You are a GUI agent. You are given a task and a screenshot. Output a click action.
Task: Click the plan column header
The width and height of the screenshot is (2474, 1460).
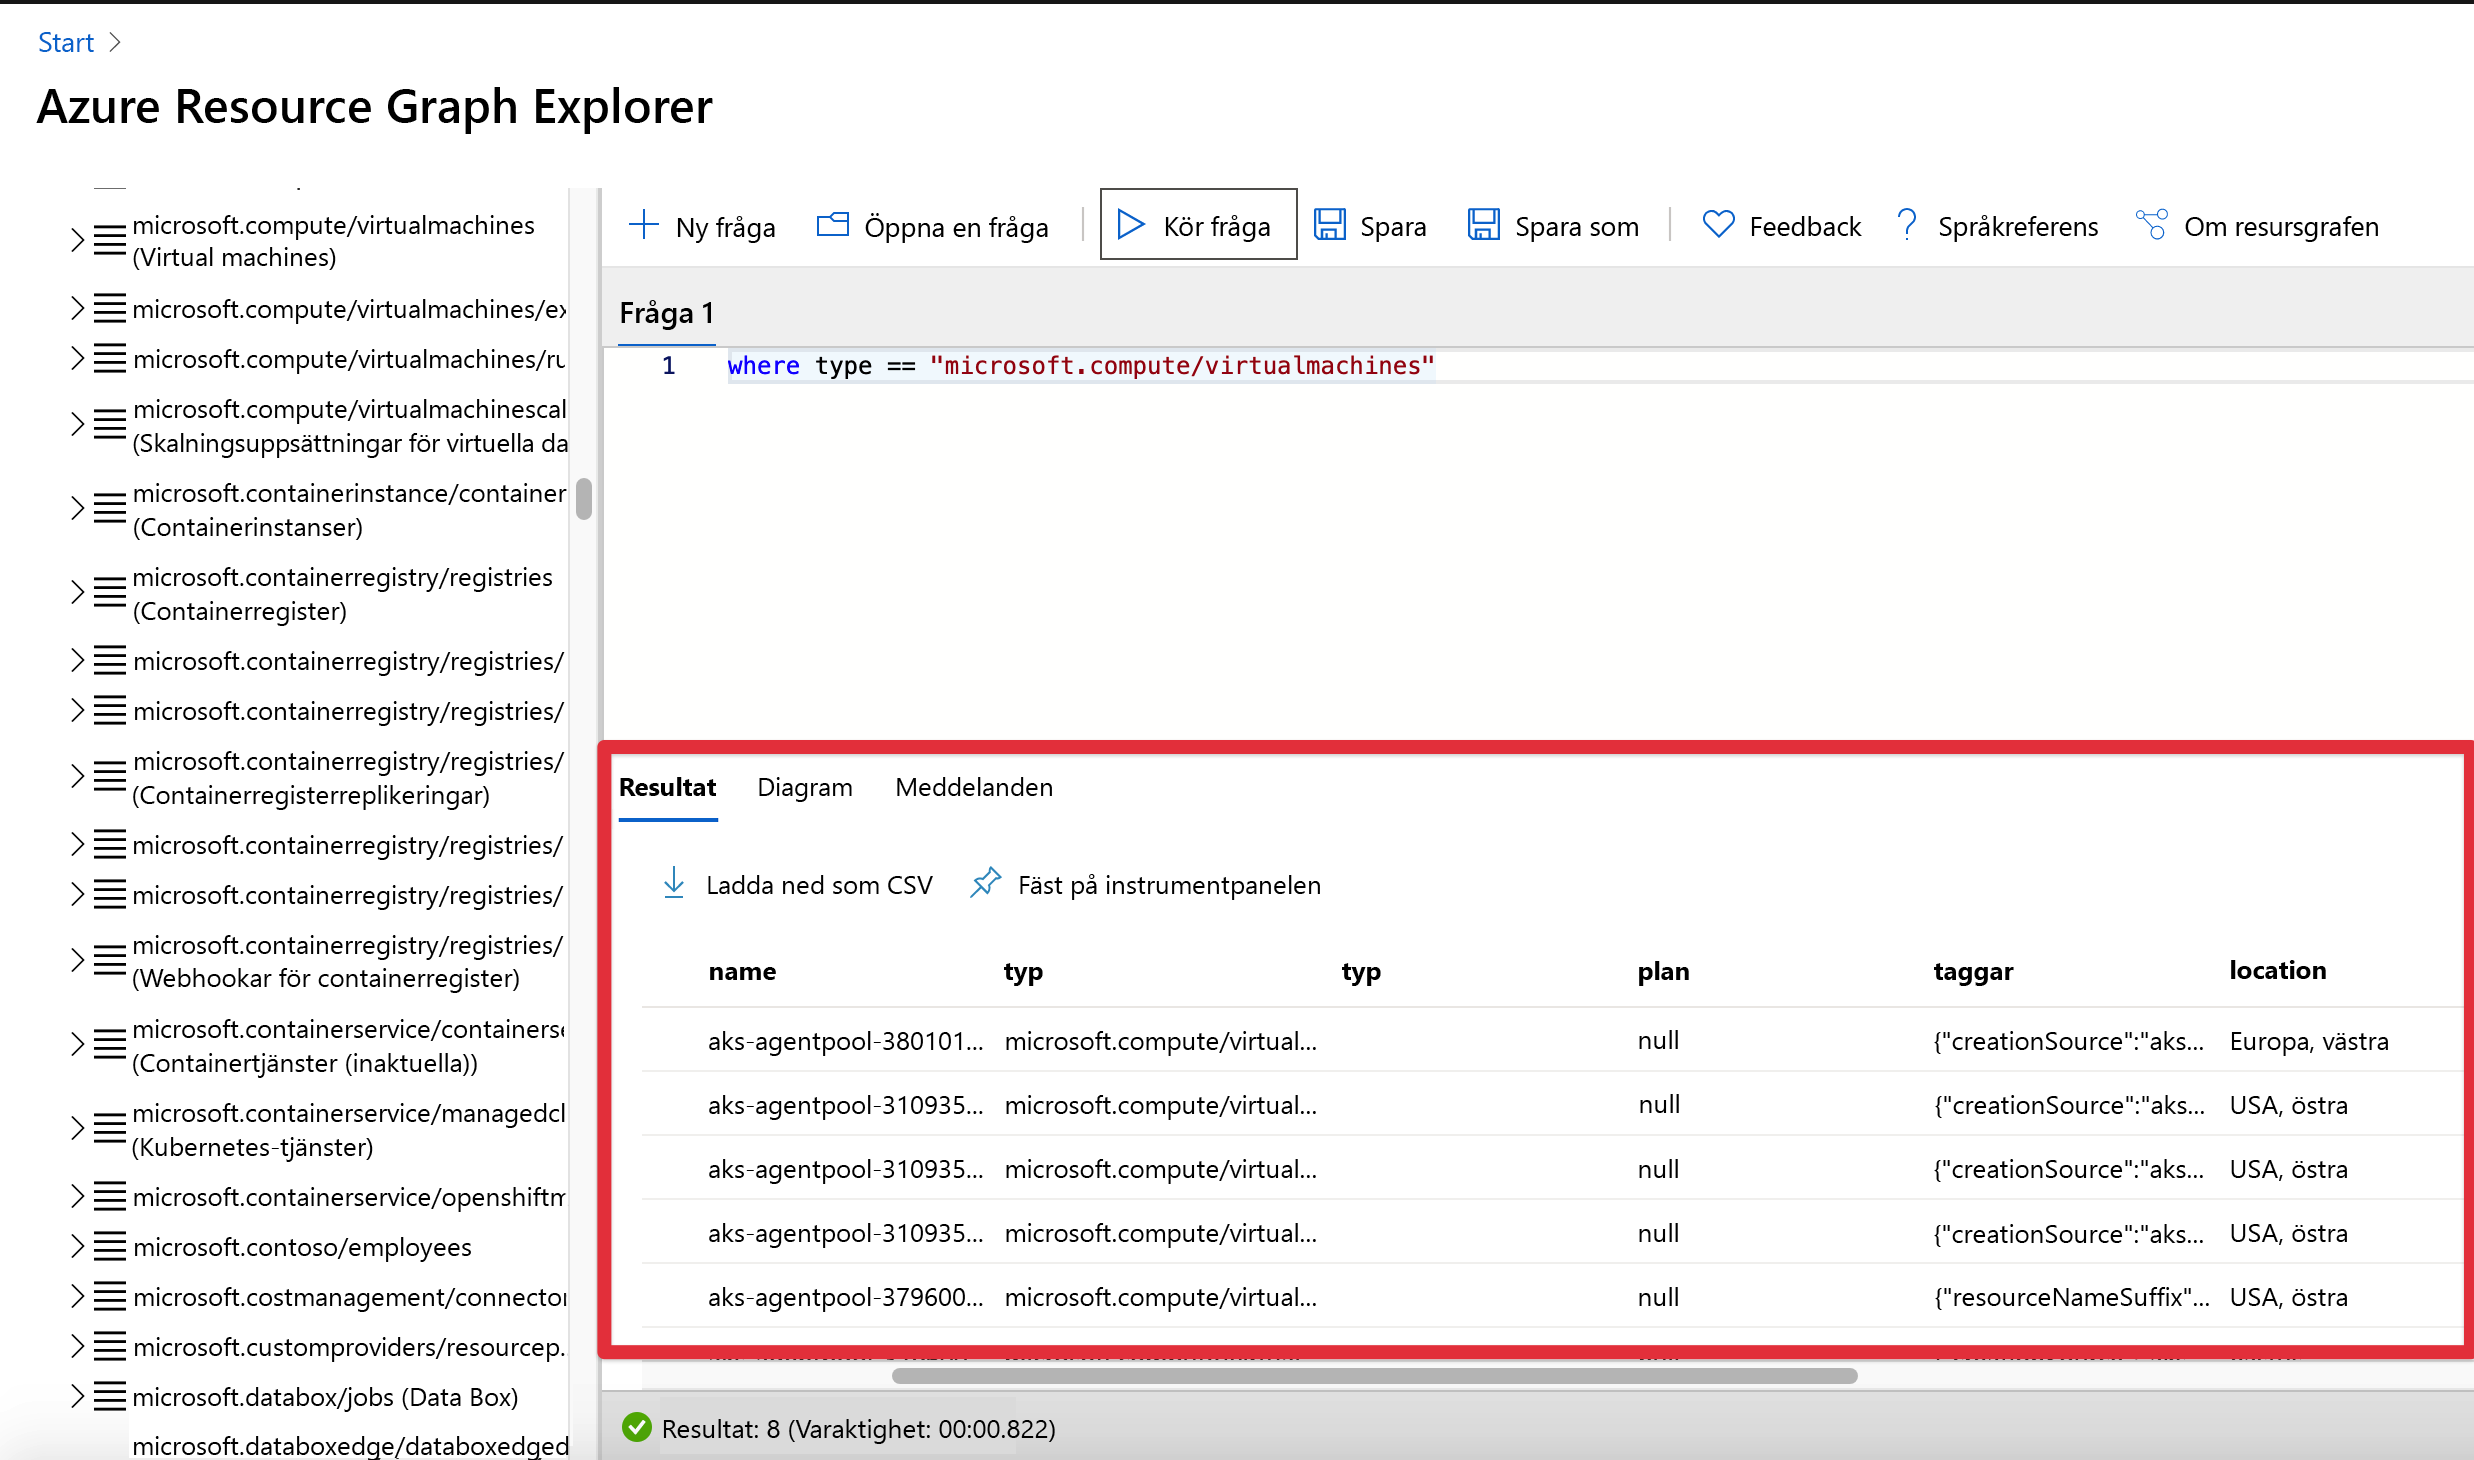[1663, 971]
